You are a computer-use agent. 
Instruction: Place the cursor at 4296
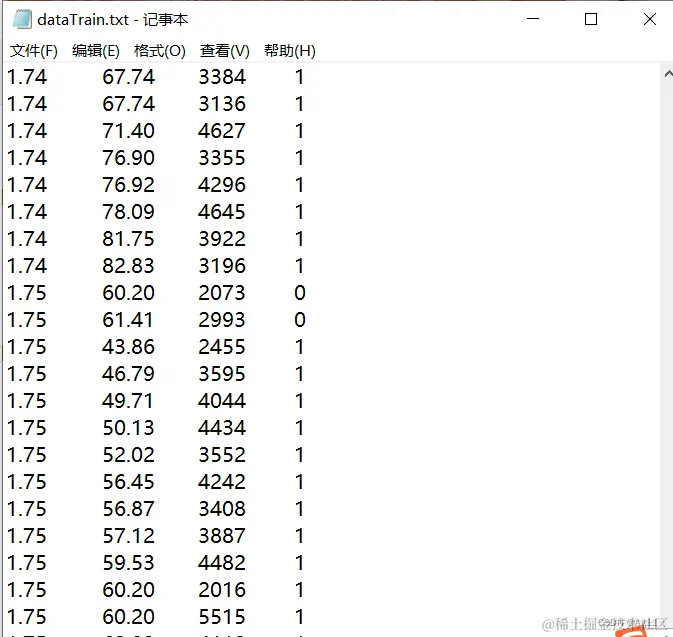click(222, 185)
